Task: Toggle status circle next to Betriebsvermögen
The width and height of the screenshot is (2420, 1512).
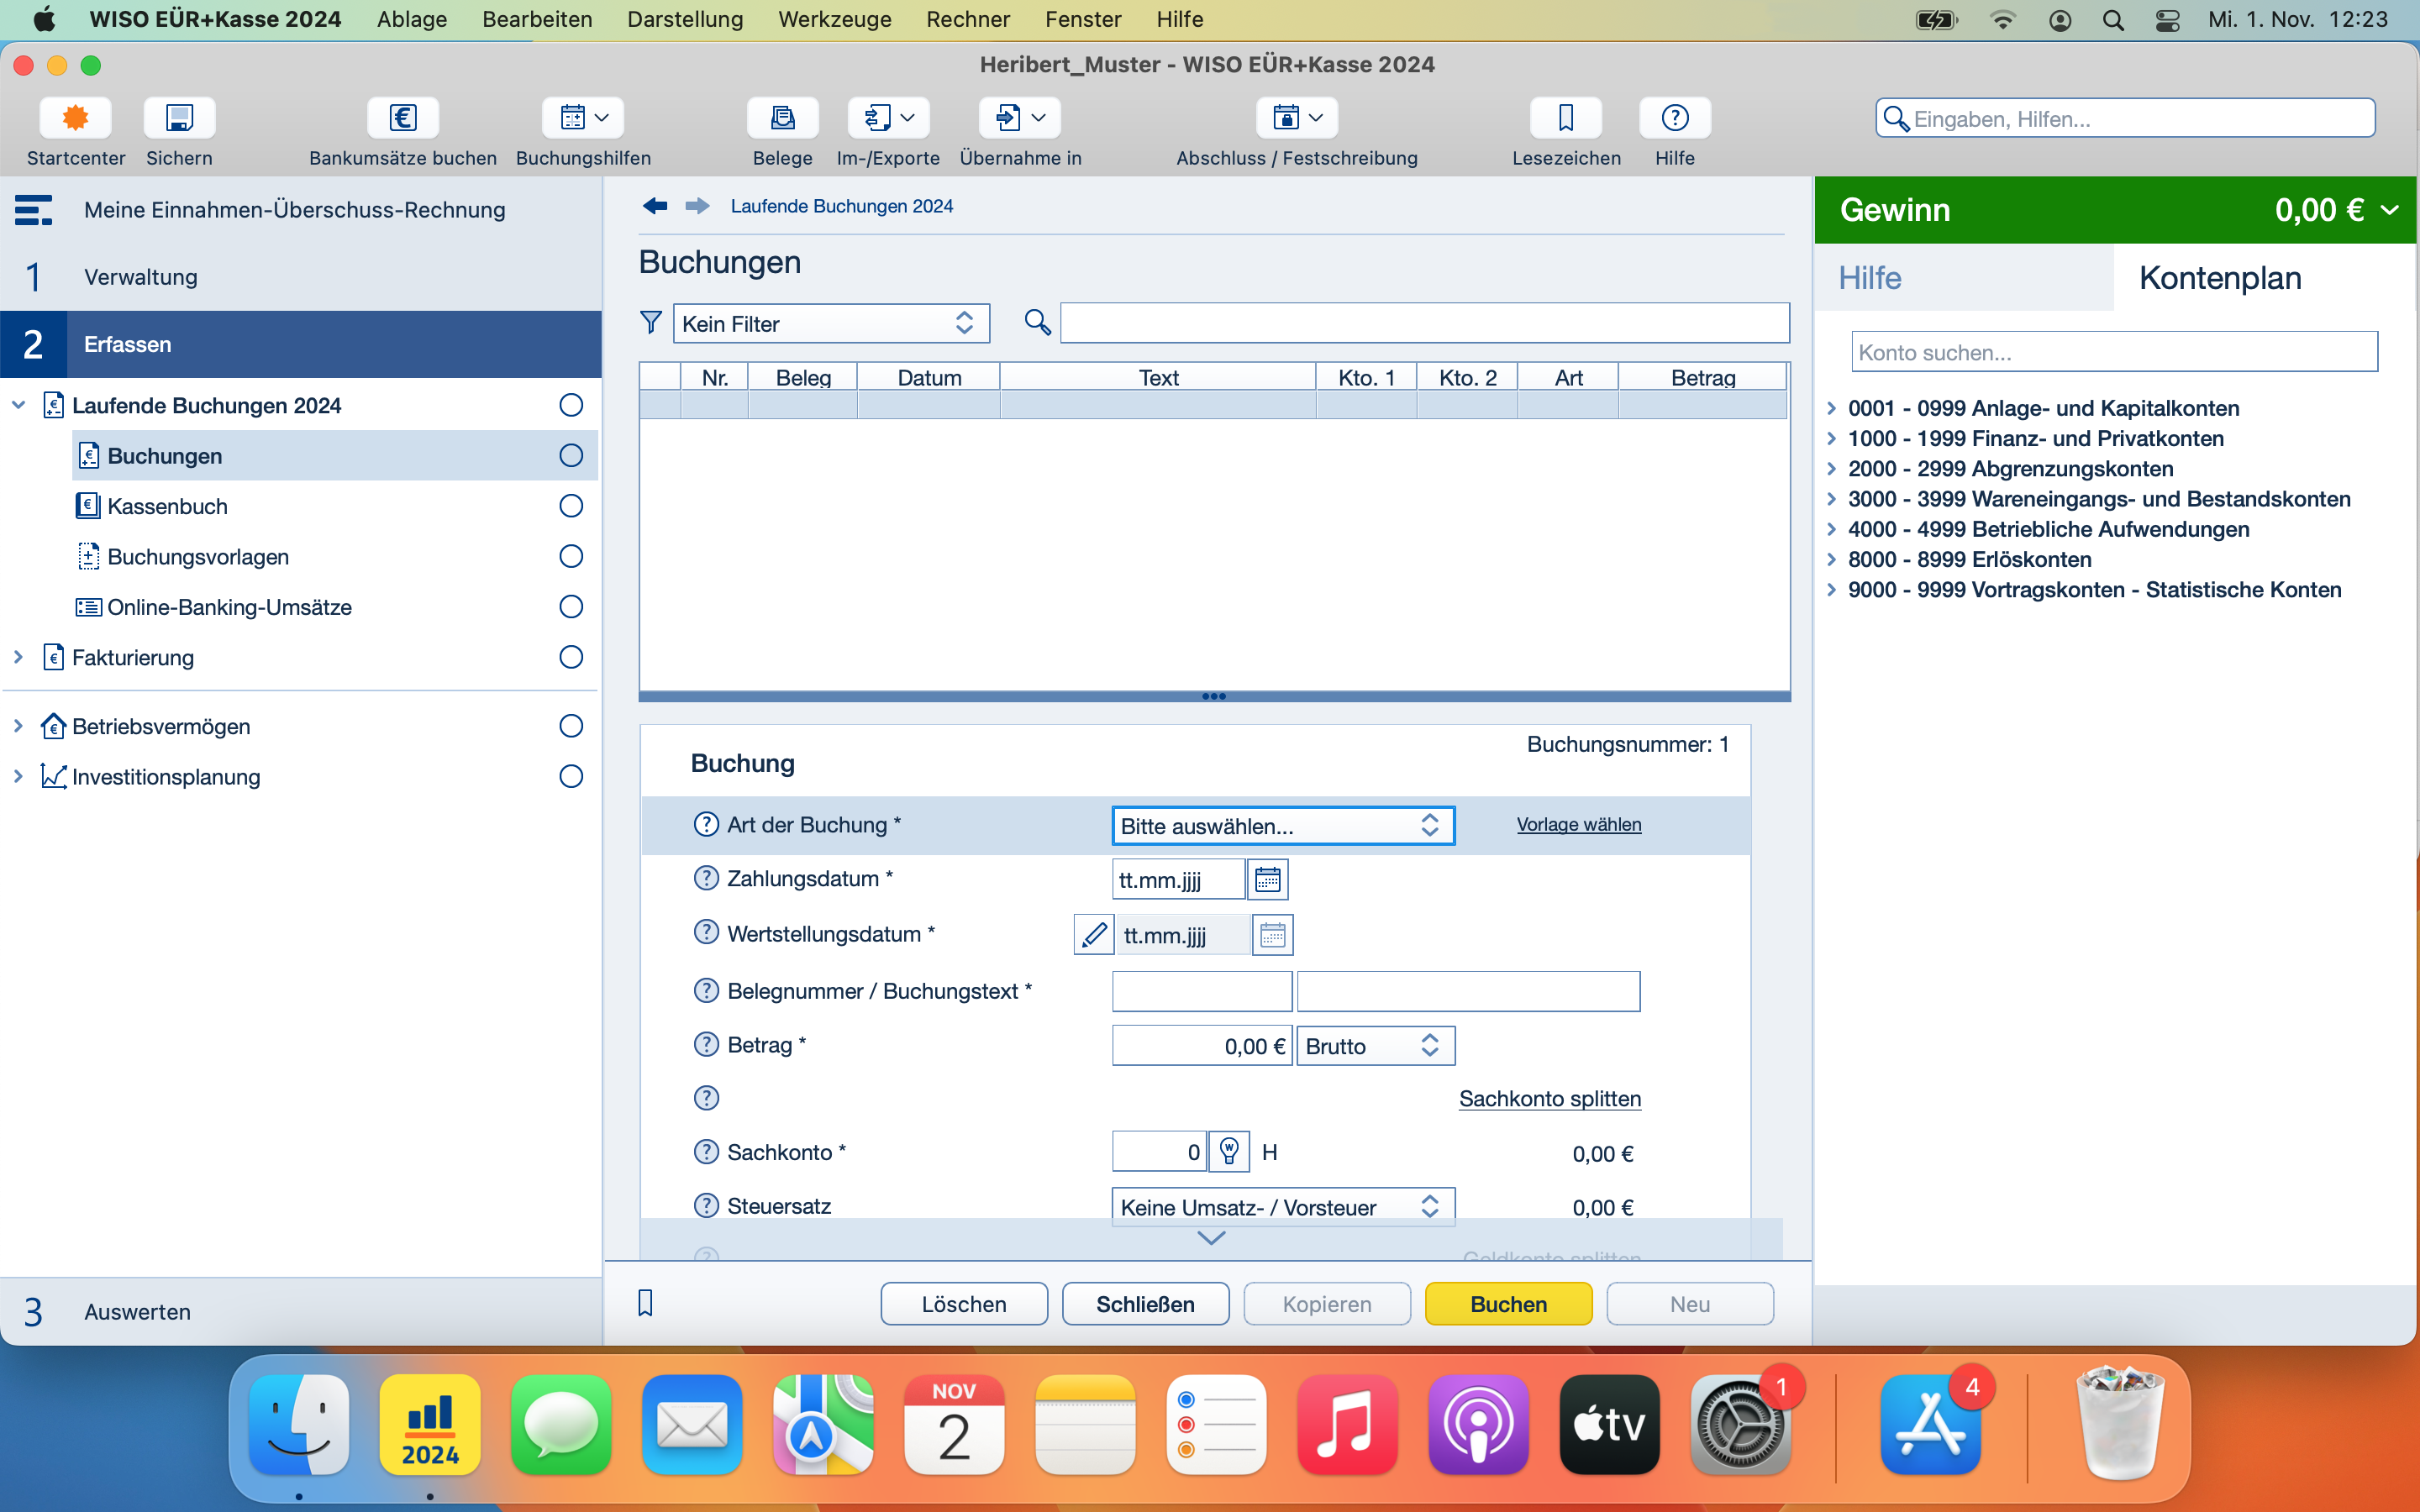Action: tap(571, 726)
